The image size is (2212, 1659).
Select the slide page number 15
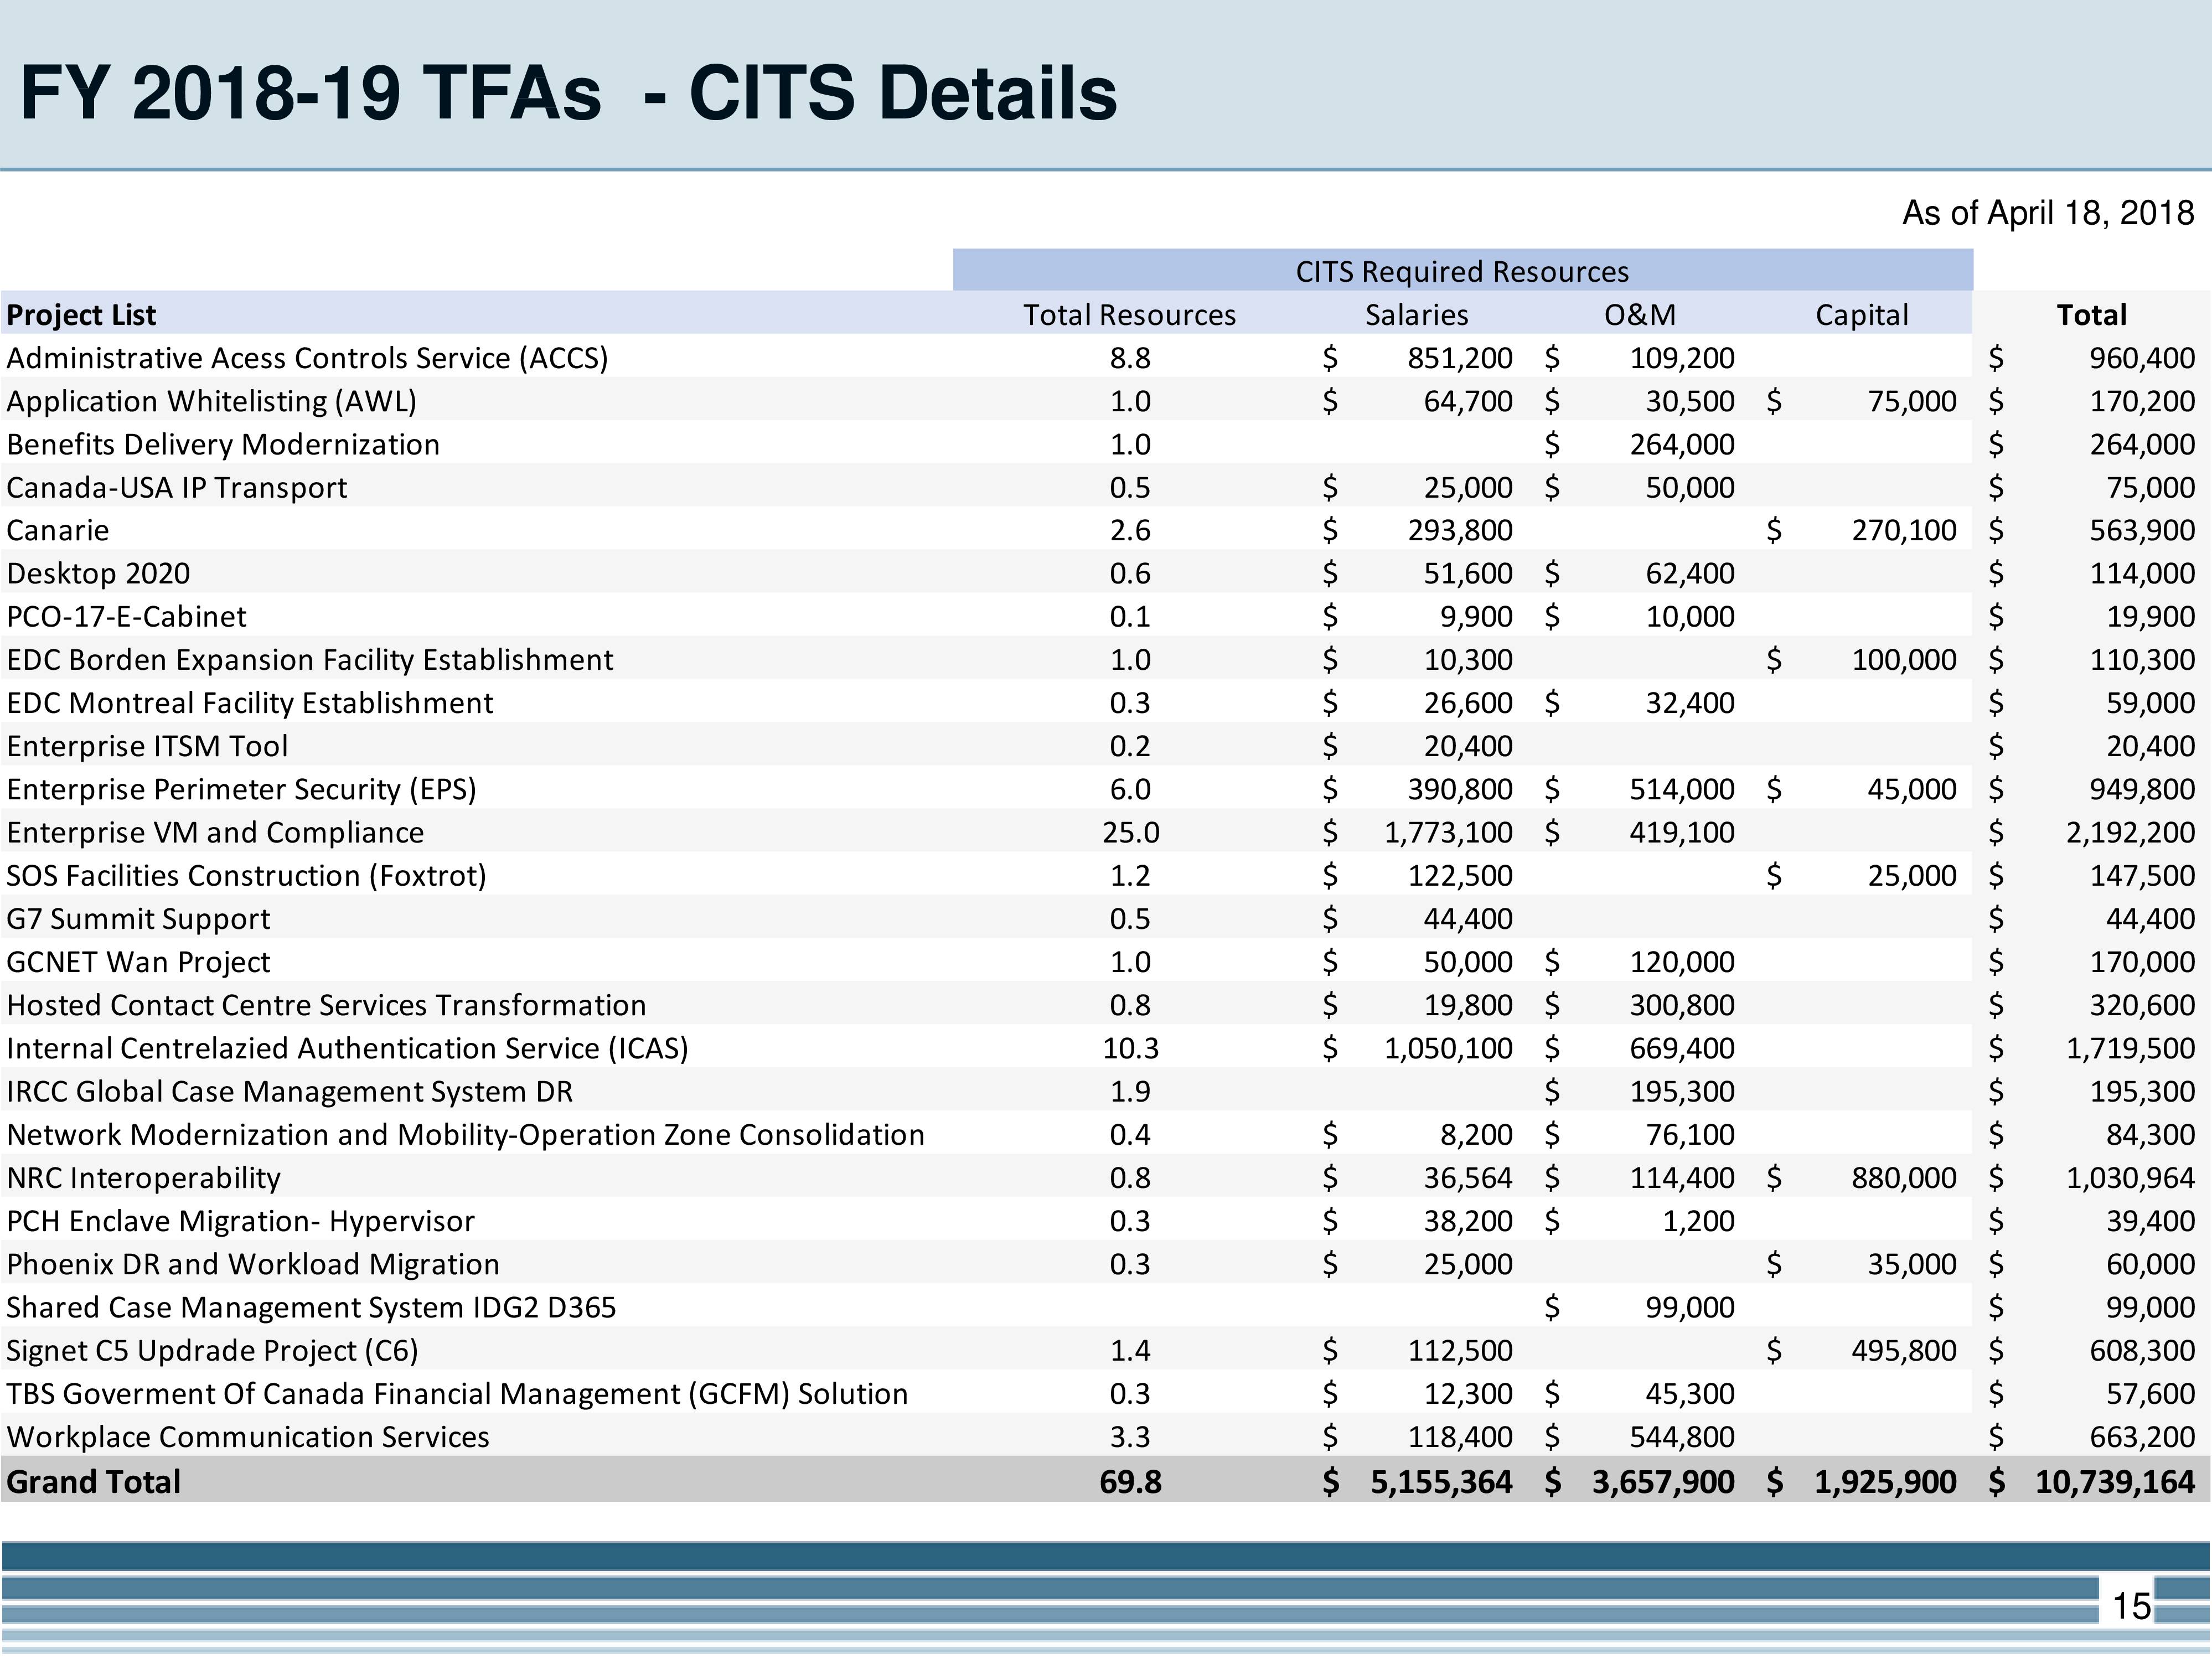pos(2131,1606)
